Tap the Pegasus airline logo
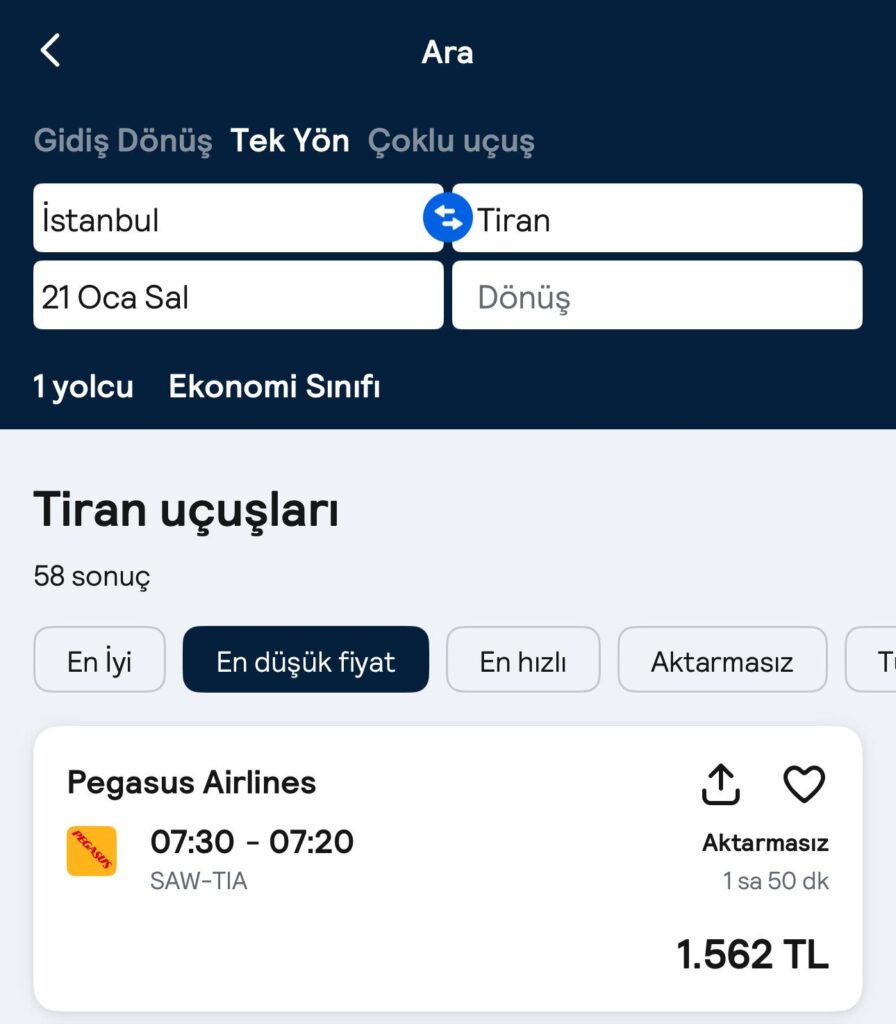This screenshot has width=896, height=1024. [x=91, y=850]
